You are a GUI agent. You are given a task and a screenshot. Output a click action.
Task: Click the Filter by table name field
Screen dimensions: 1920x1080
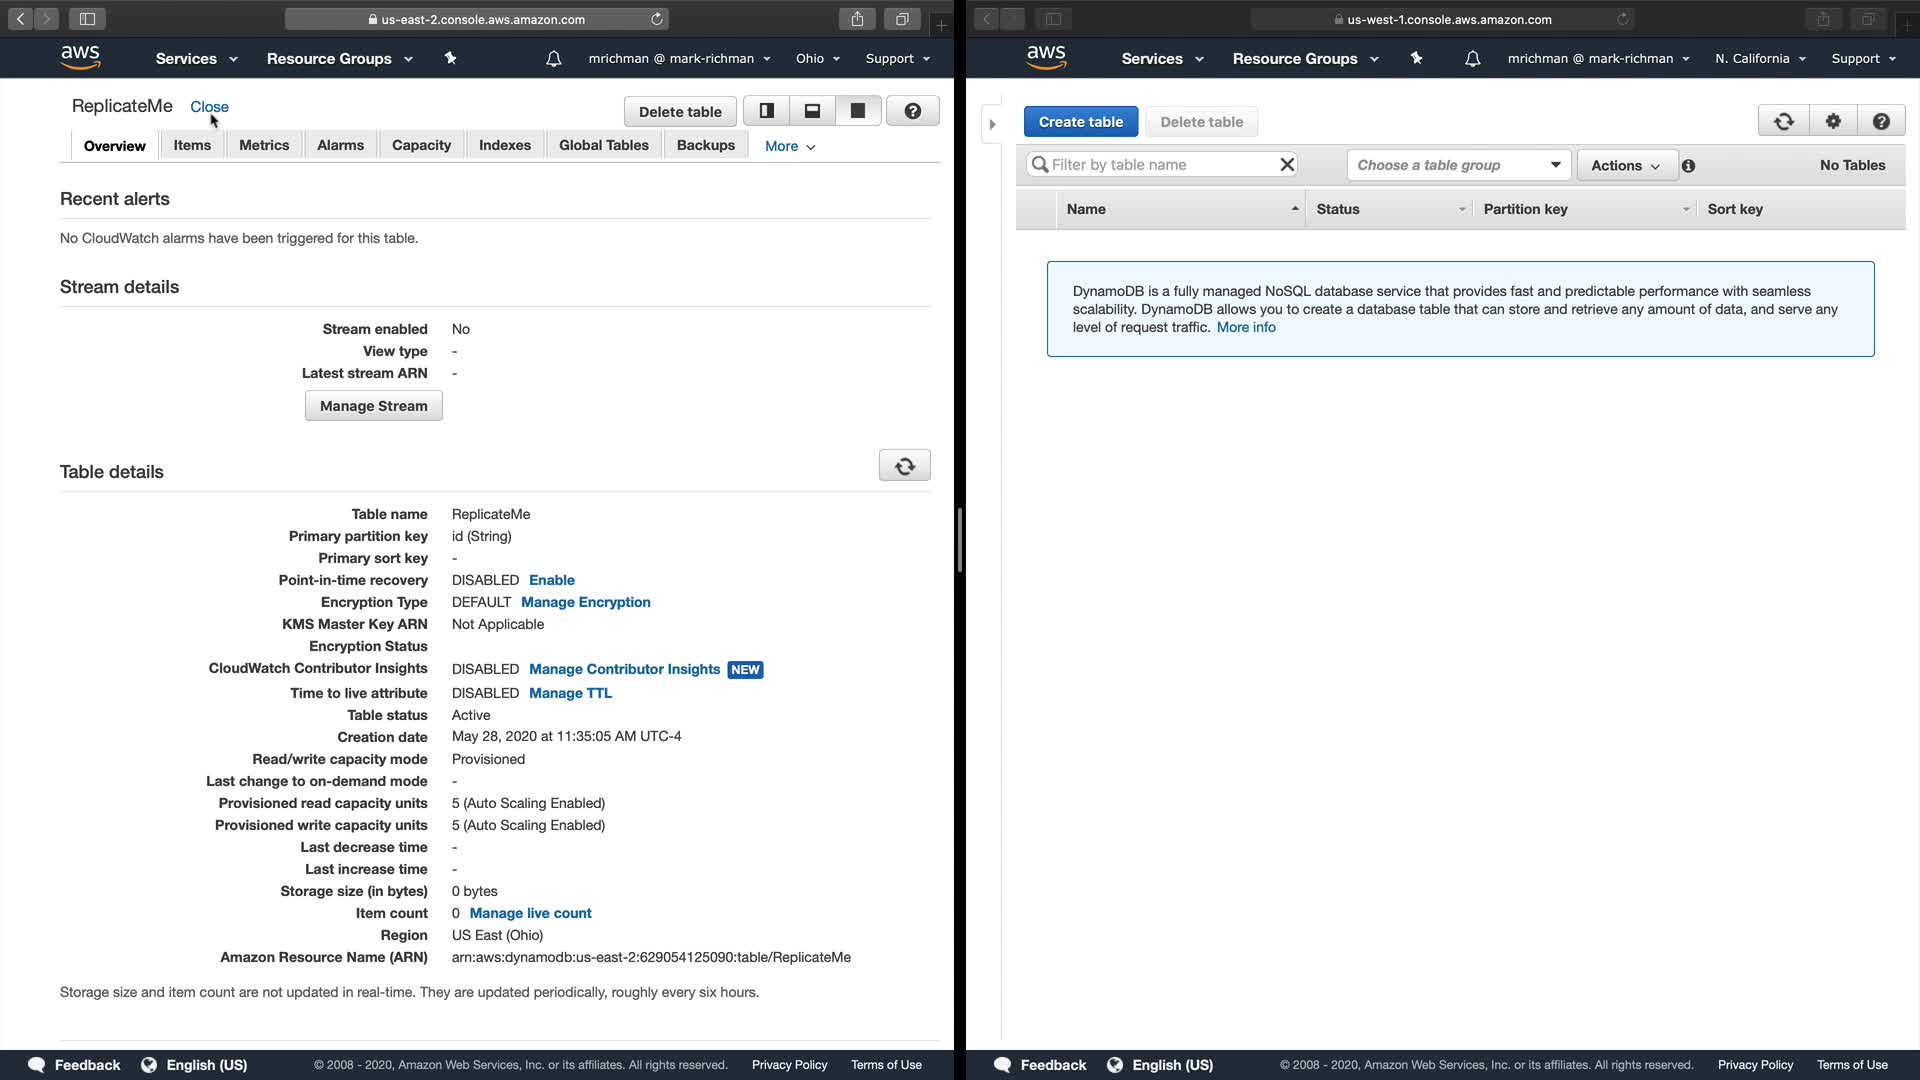(x=1160, y=164)
